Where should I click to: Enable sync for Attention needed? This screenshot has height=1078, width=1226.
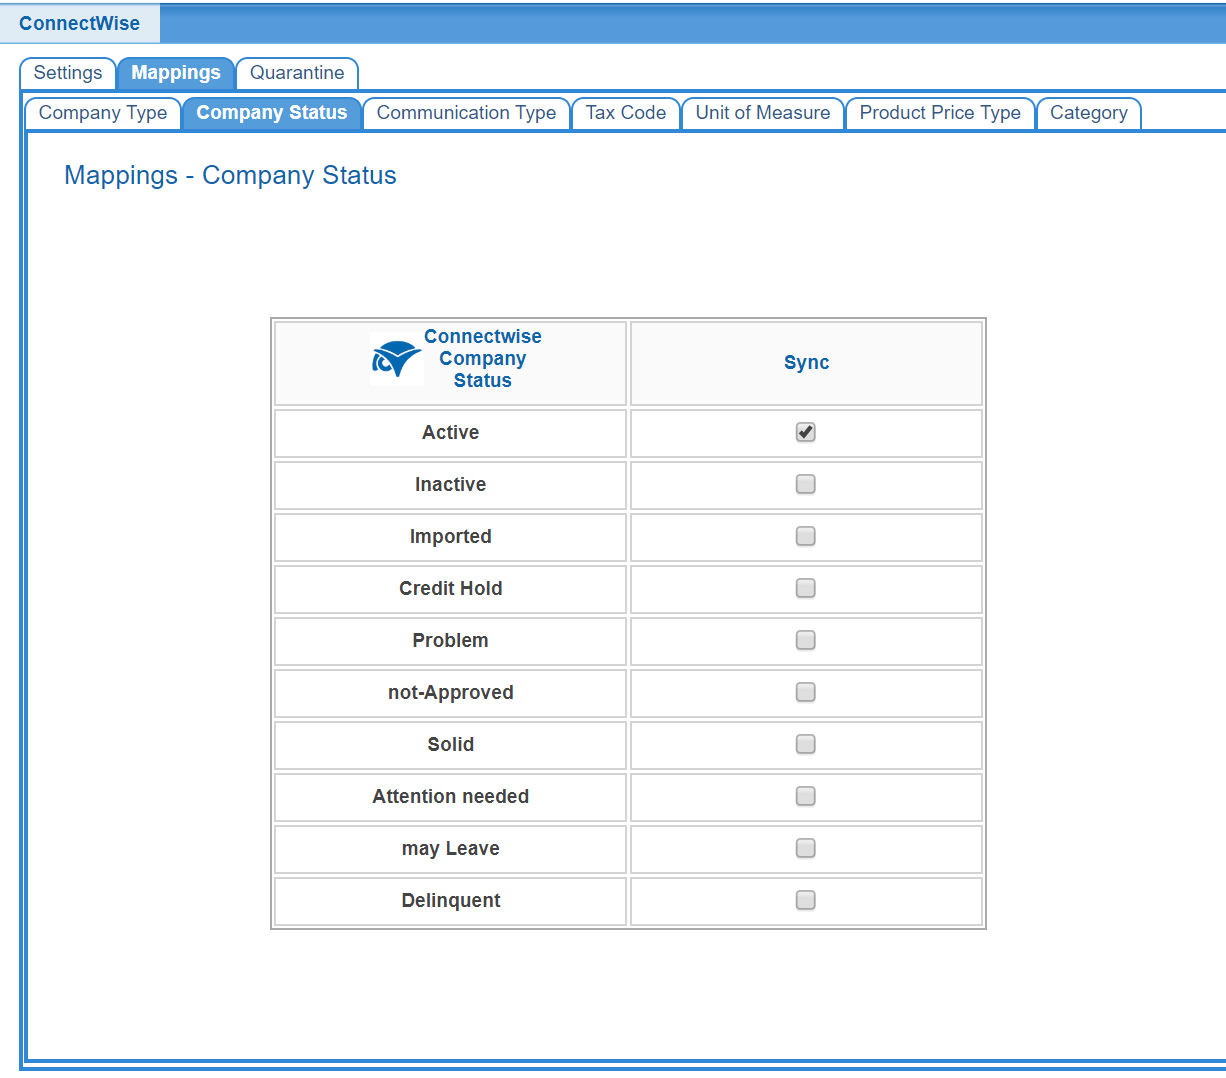click(805, 796)
